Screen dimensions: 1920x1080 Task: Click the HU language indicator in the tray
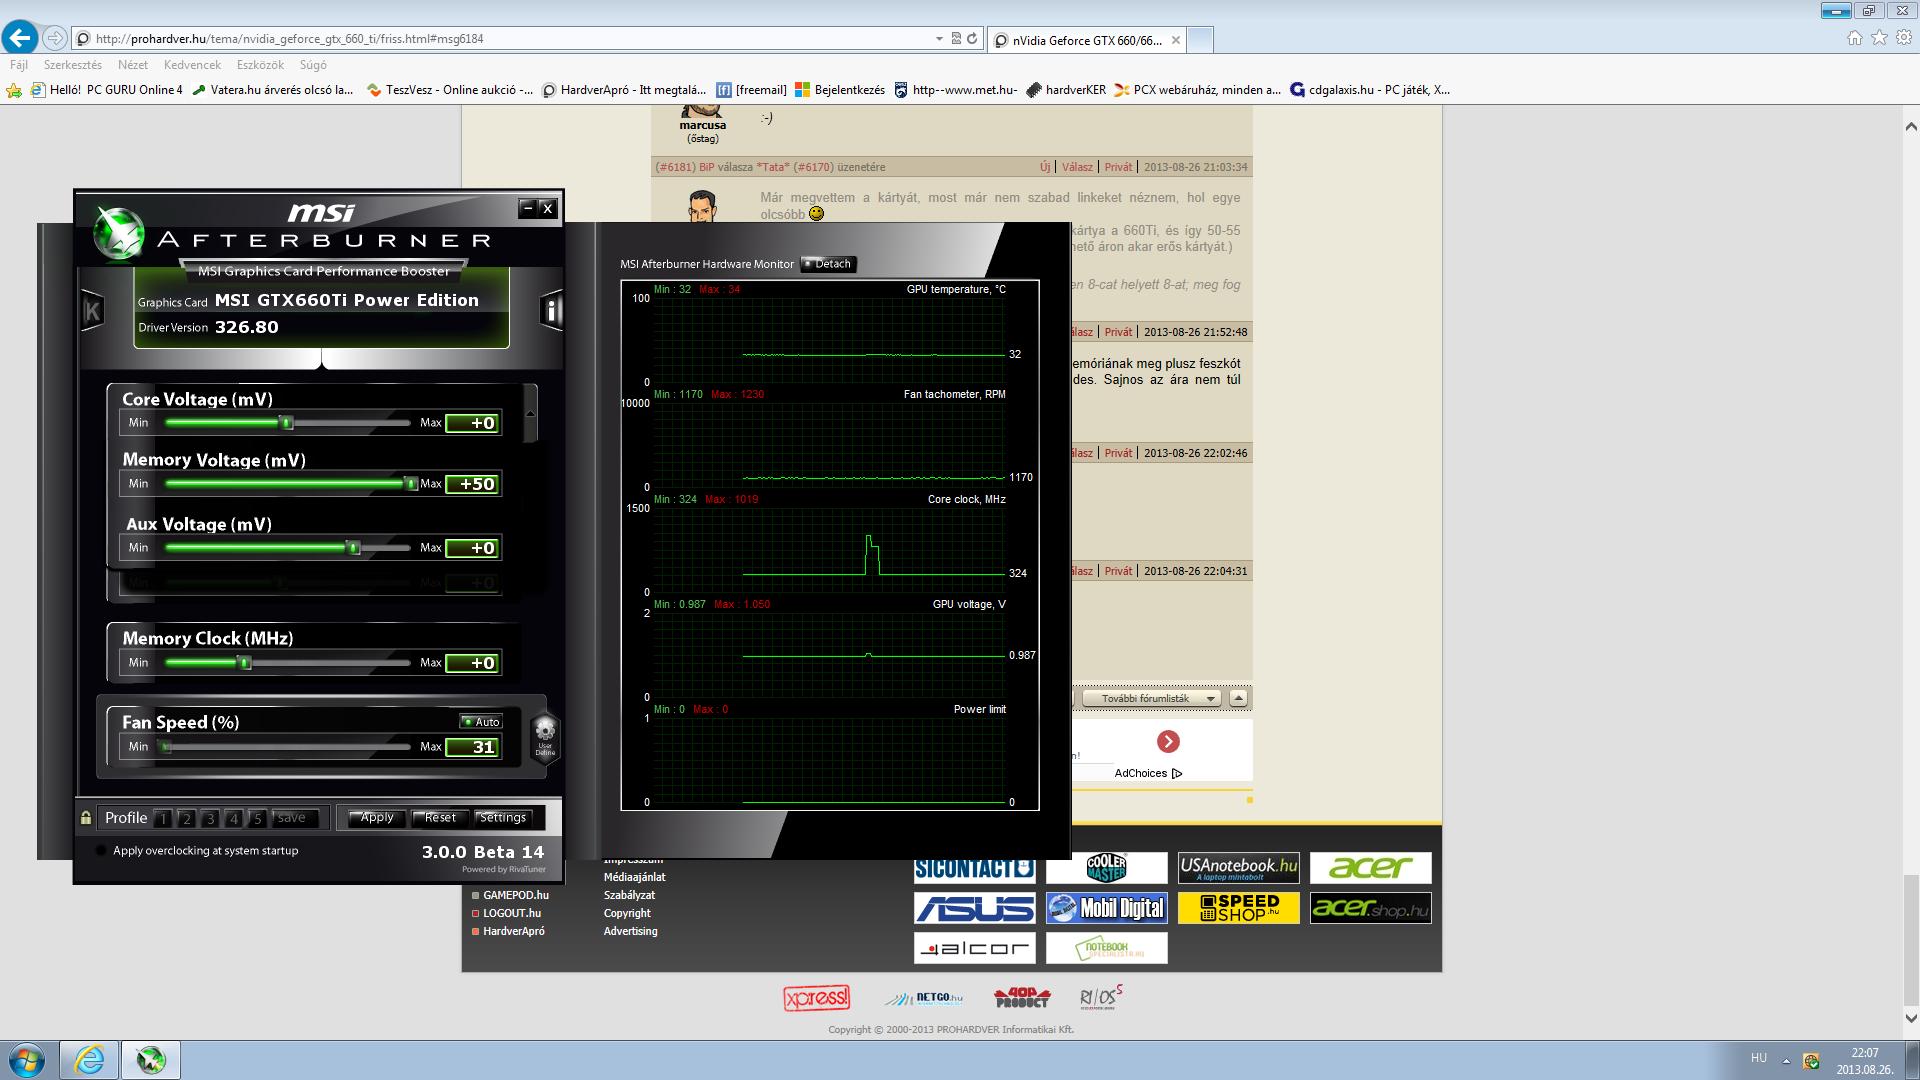pyautogui.click(x=1758, y=1058)
